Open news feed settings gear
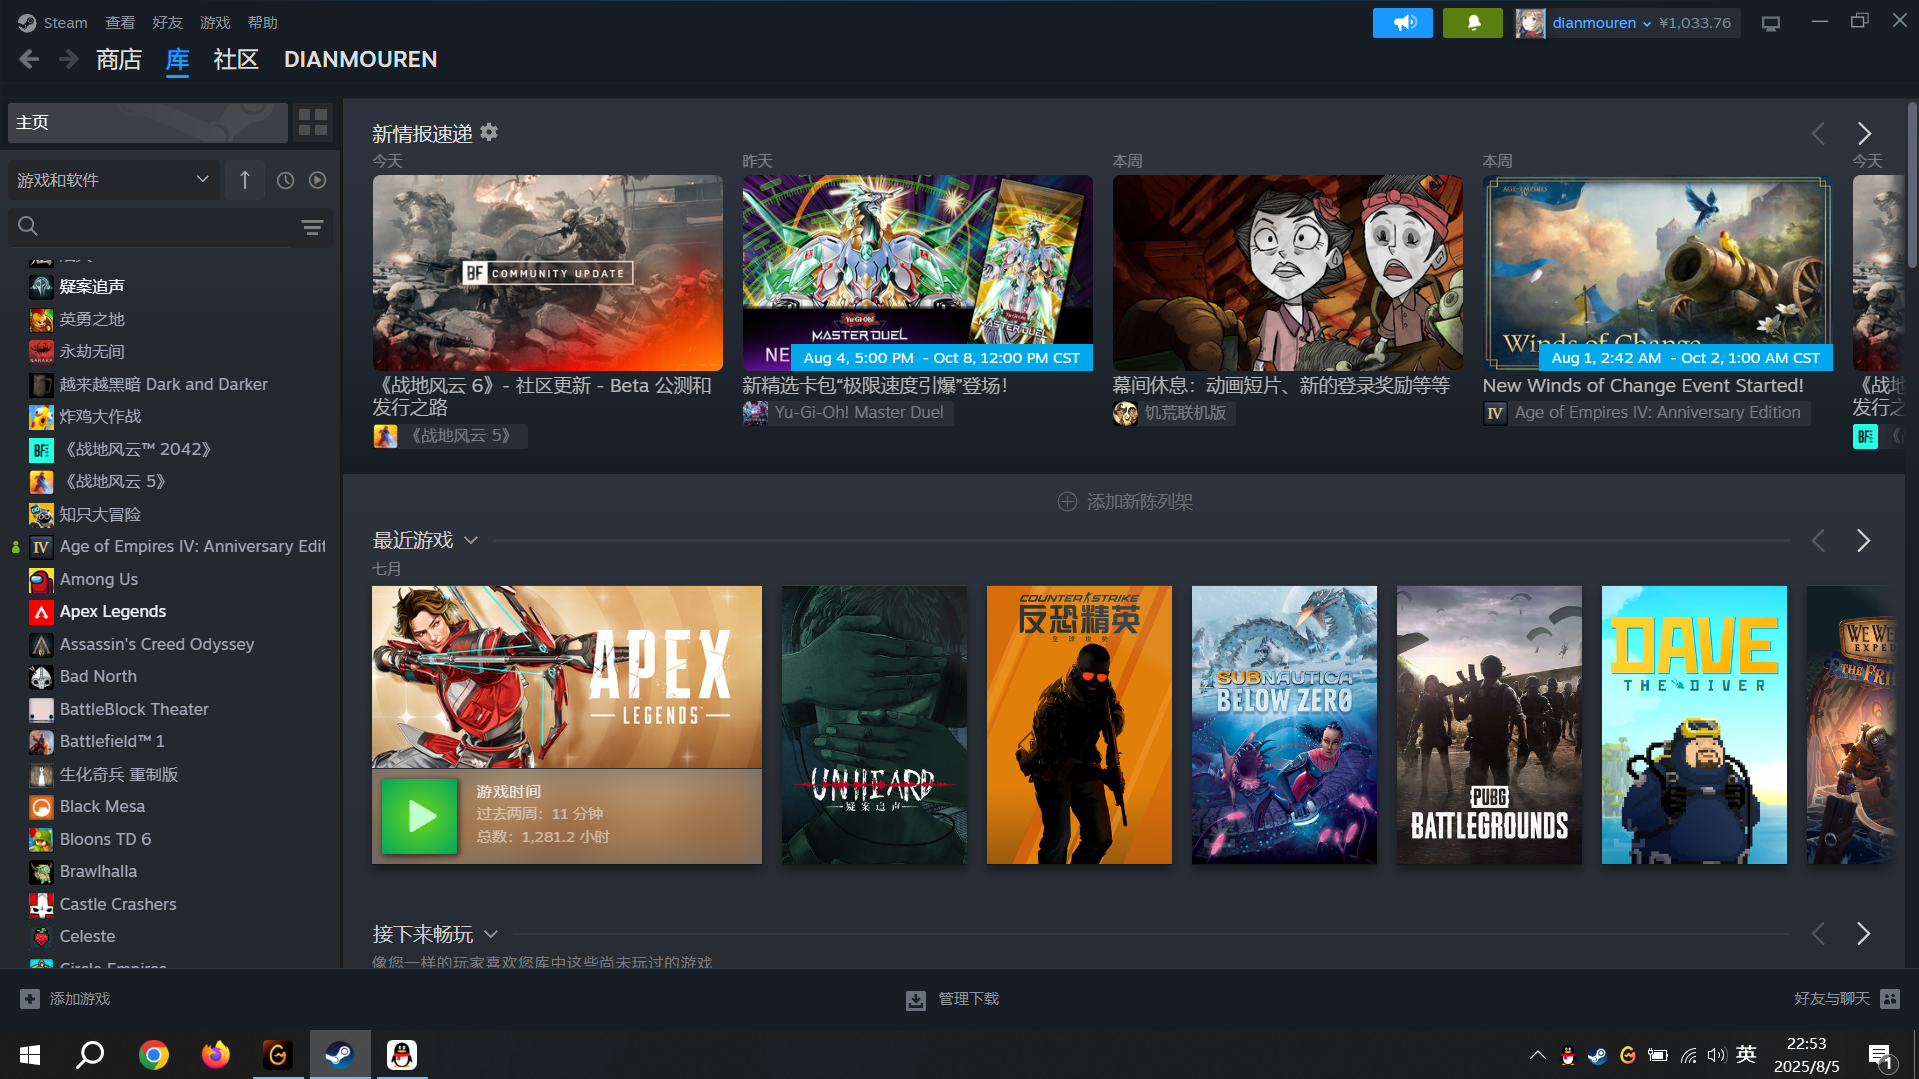Viewport: 1919px width, 1079px height. (489, 132)
